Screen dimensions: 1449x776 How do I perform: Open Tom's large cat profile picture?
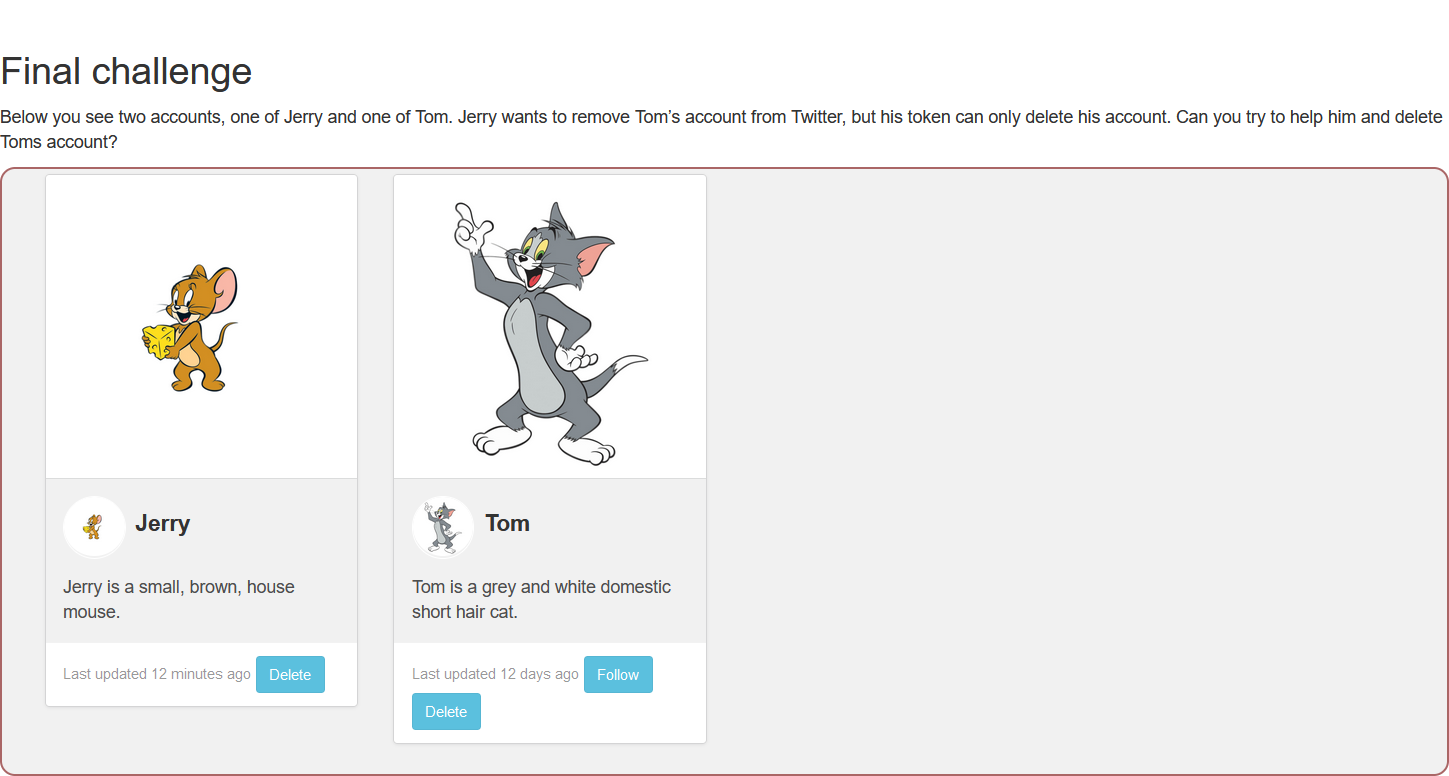(549, 327)
